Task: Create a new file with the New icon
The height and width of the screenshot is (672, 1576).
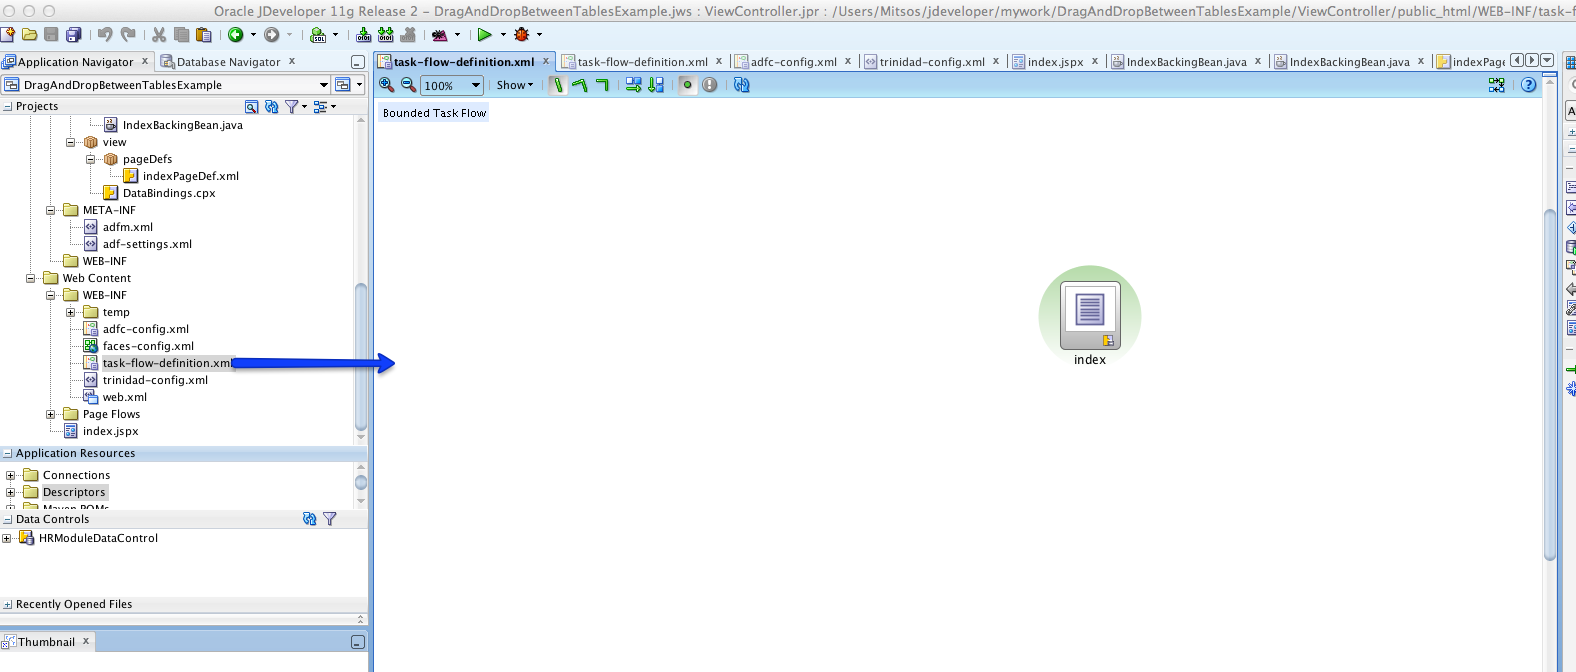Action: click(x=8, y=35)
